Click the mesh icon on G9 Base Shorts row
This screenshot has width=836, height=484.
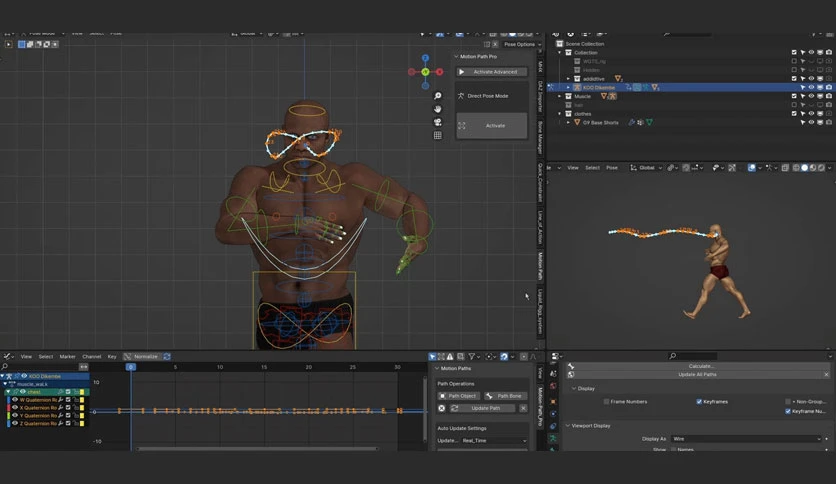[577, 122]
